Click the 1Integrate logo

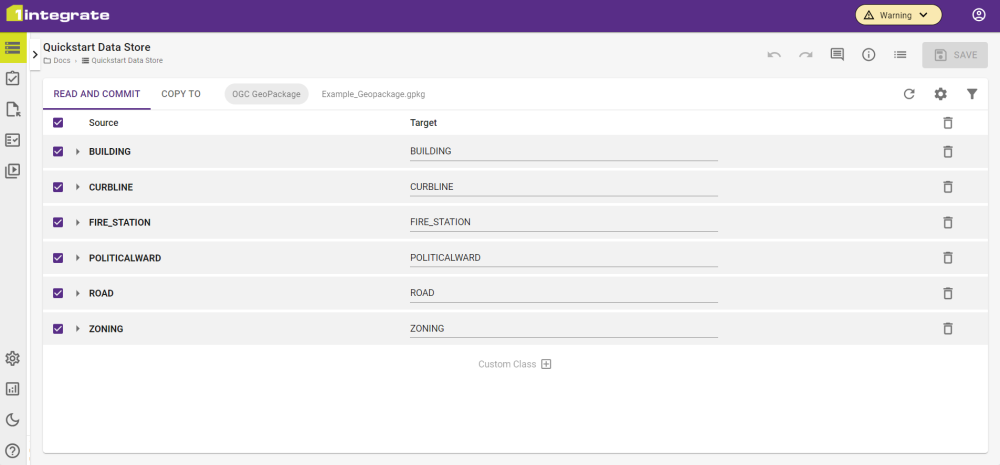pos(57,15)
